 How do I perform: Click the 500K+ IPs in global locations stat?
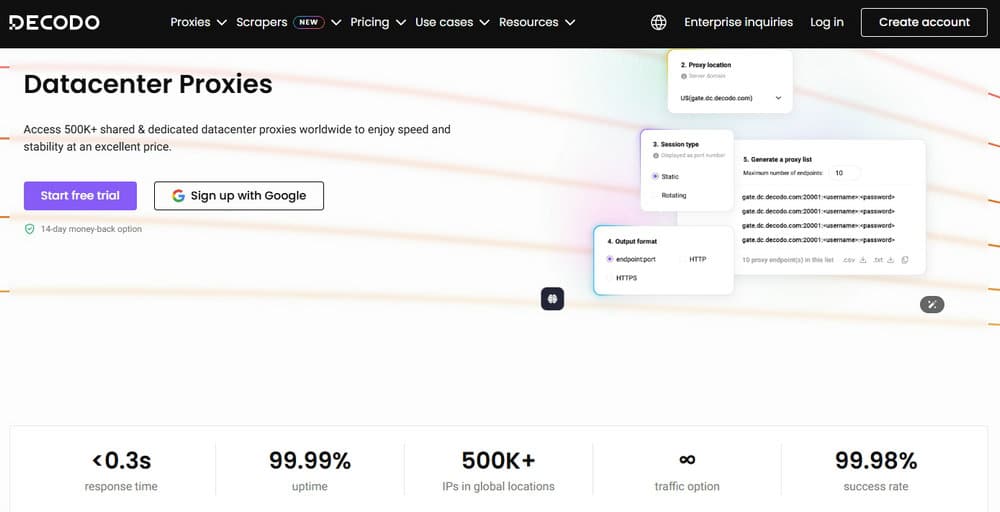pos(499,471)
